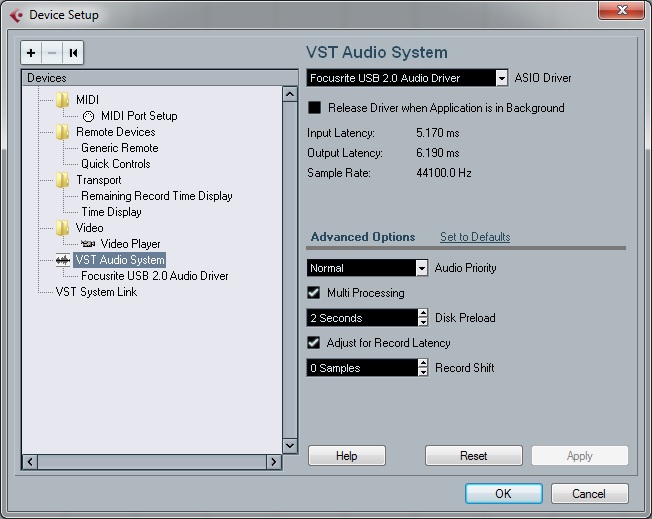Open the Audio Priority dropdown
Screen dimensions: 652x519
coord(421,268)
